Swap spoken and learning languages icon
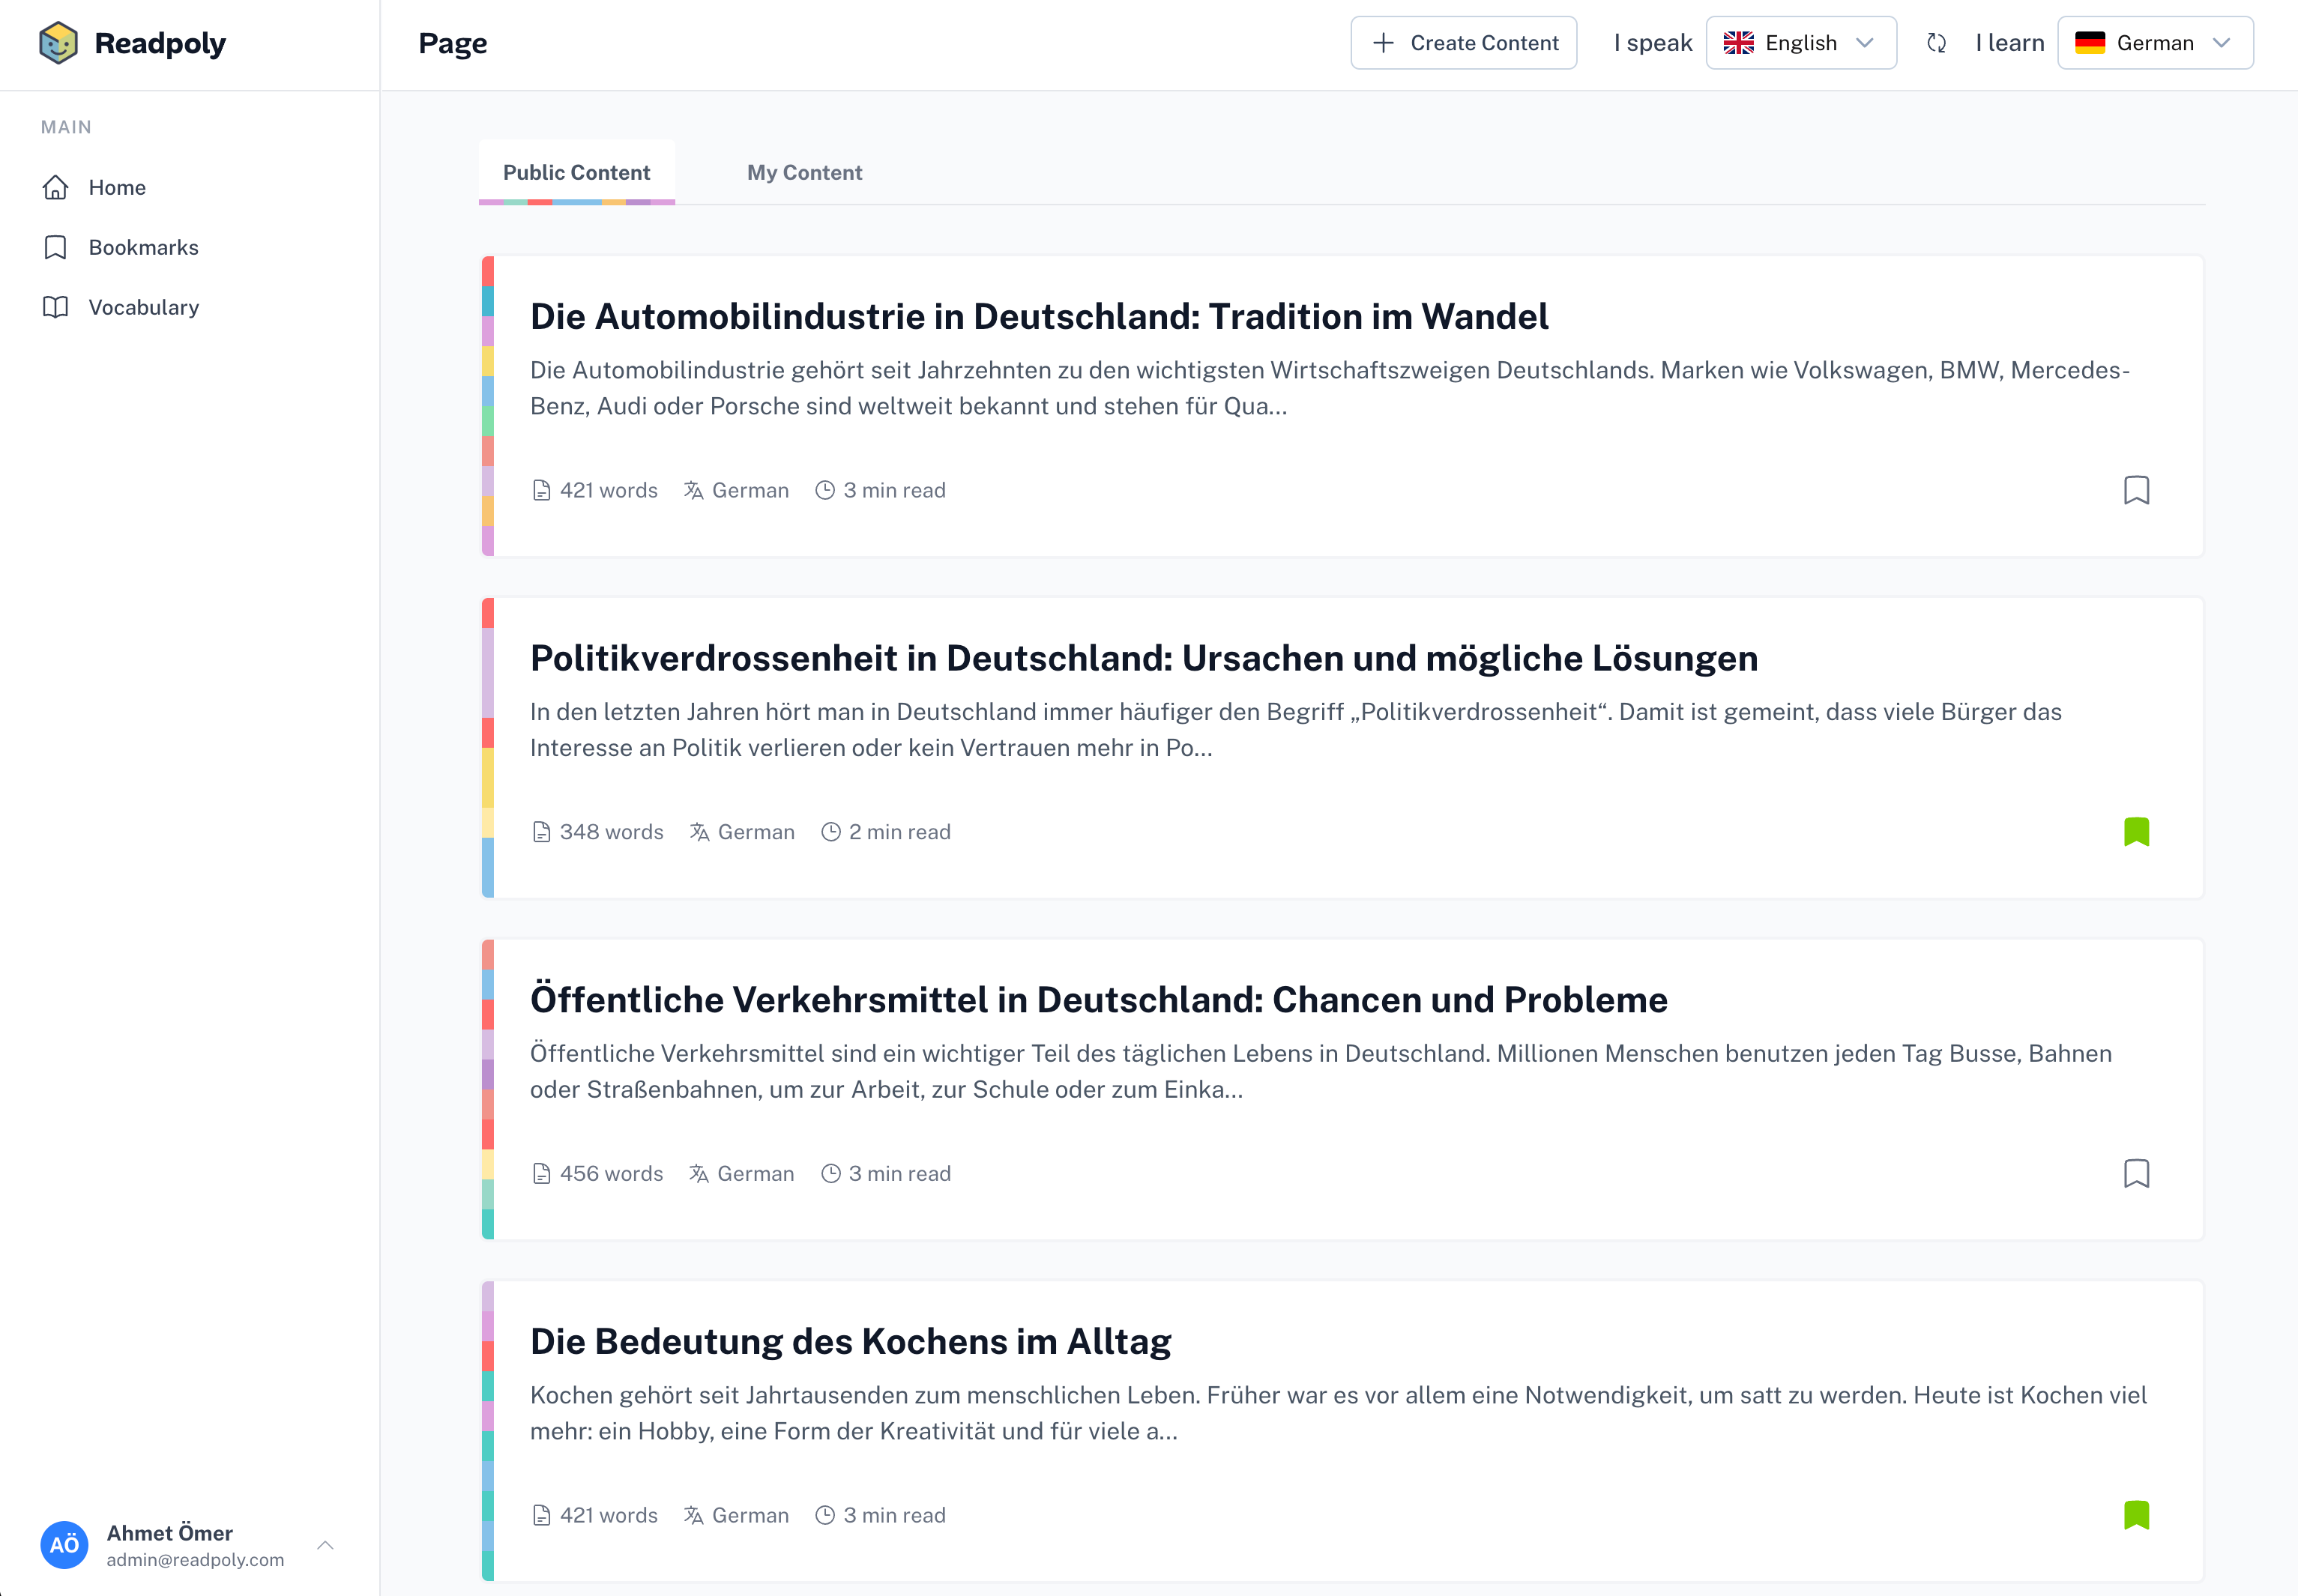This screenshot has height=1596, width=2298. [x=1936, y=43]
